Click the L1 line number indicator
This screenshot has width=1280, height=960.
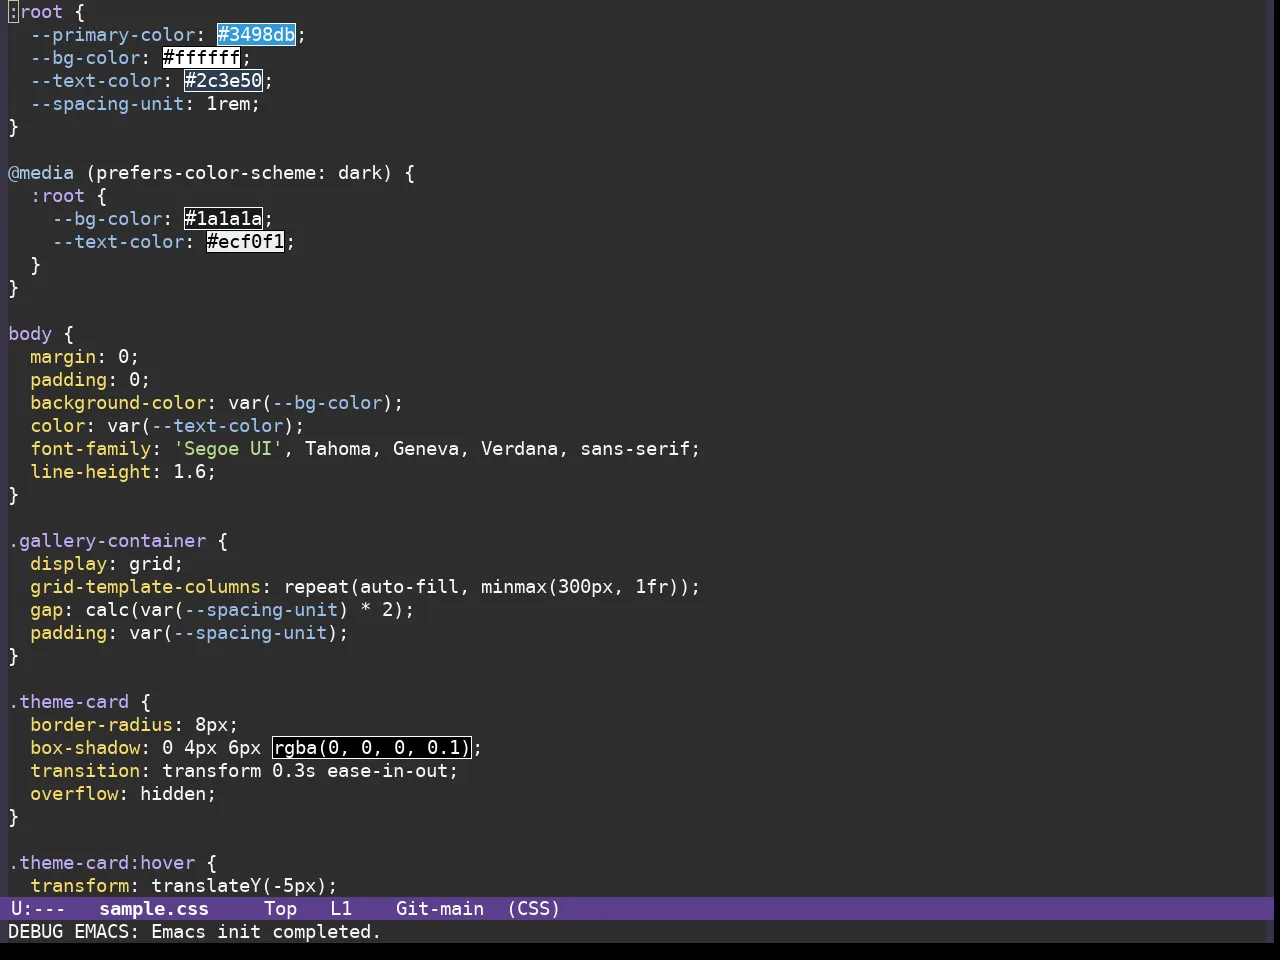(x=341, y=909)
